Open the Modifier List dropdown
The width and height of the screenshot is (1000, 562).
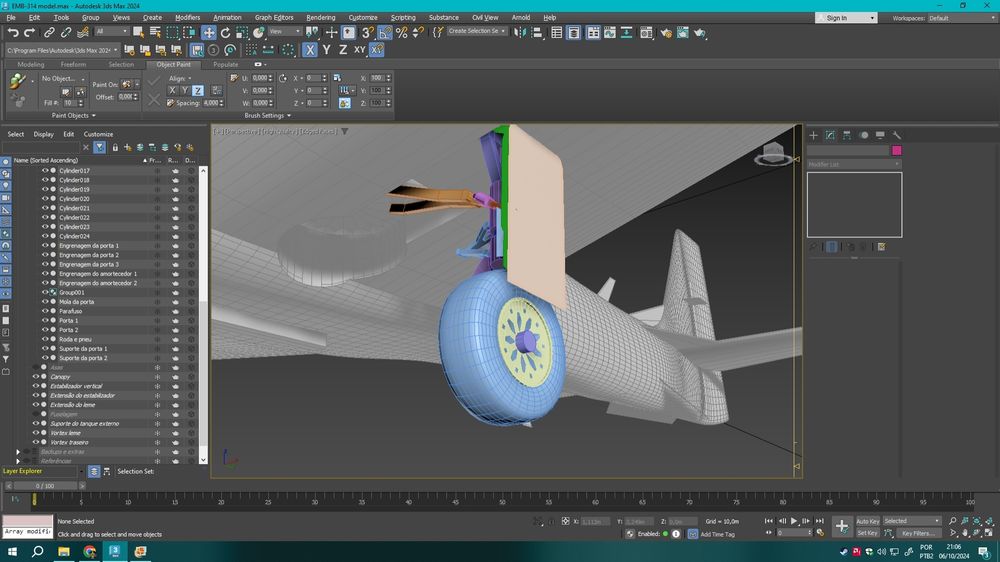[854, 164]
